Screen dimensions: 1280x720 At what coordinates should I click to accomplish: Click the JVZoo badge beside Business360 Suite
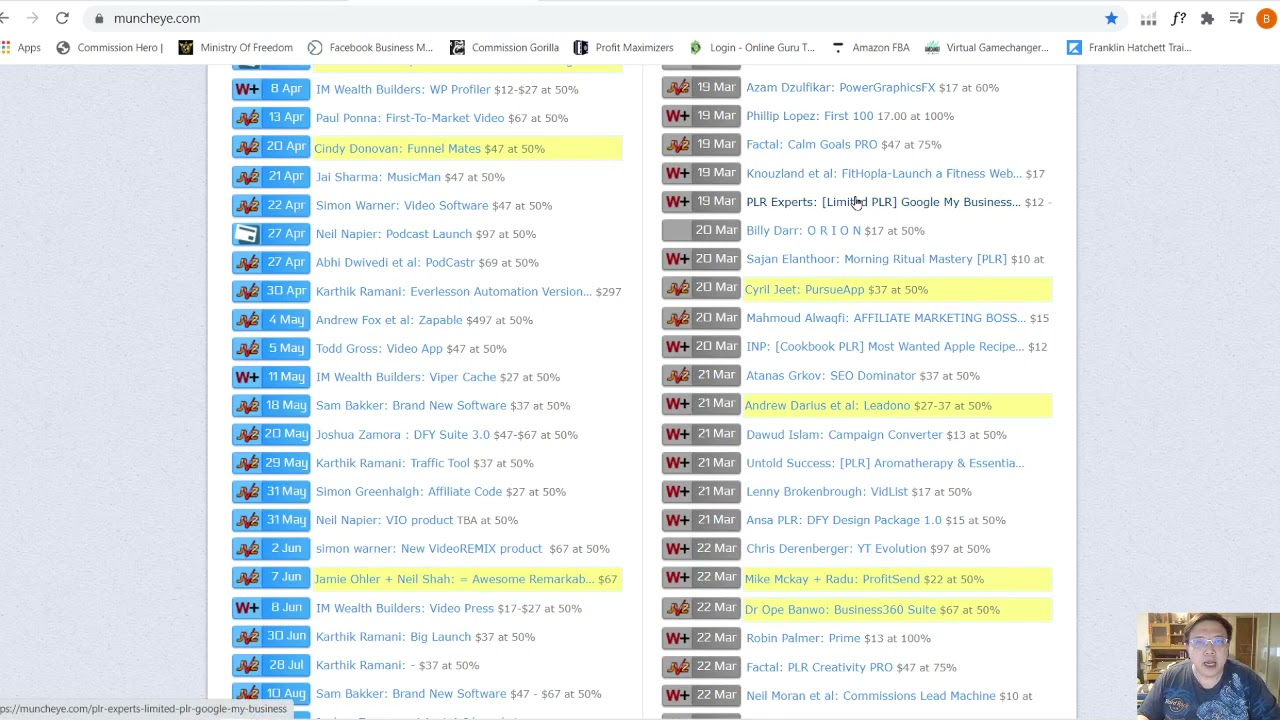678,608
